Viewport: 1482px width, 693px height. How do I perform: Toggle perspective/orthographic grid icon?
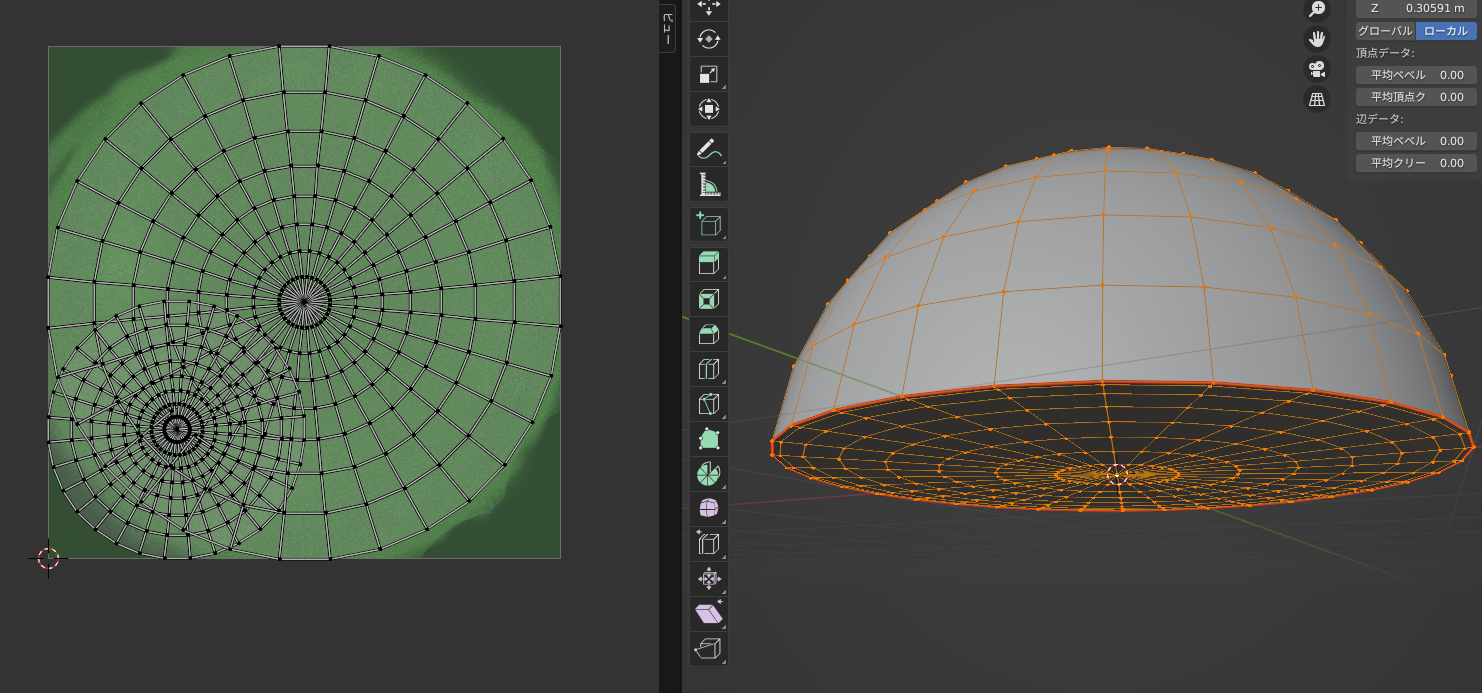tap(1317, 99)
